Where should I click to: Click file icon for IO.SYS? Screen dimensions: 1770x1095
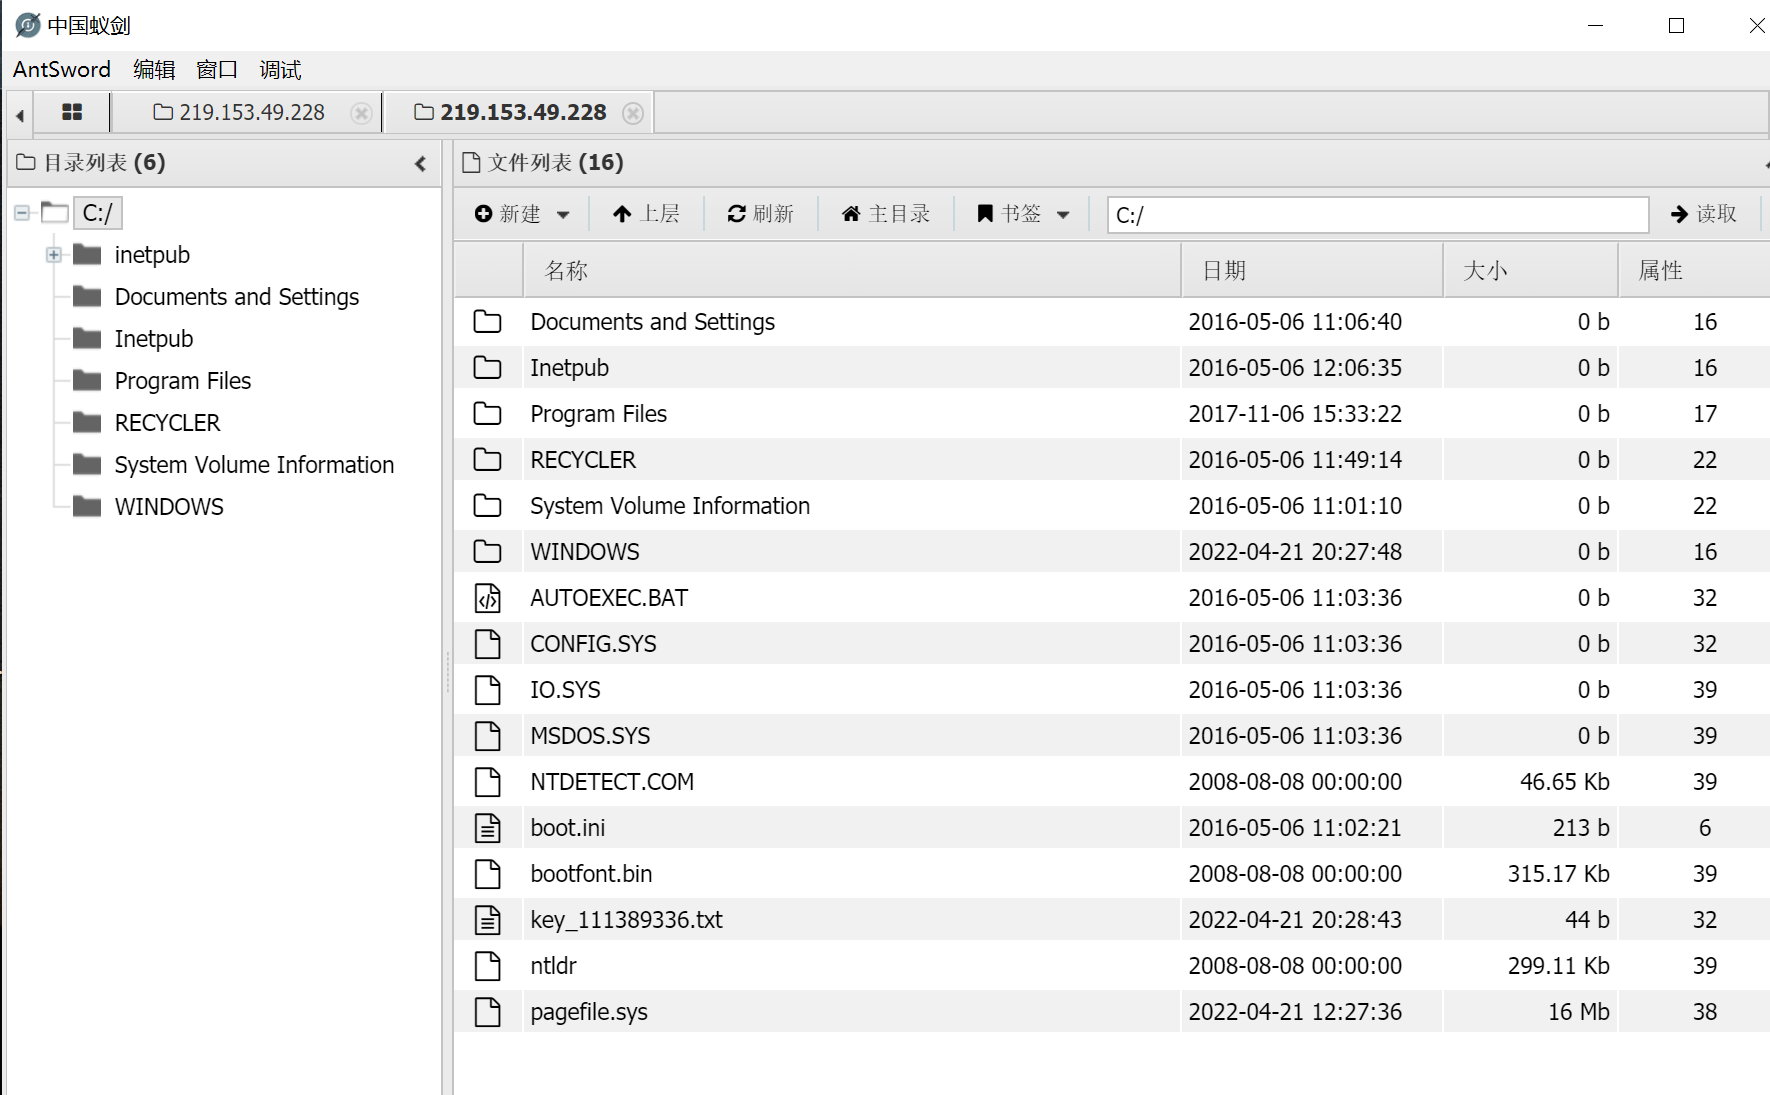(488, 690)
